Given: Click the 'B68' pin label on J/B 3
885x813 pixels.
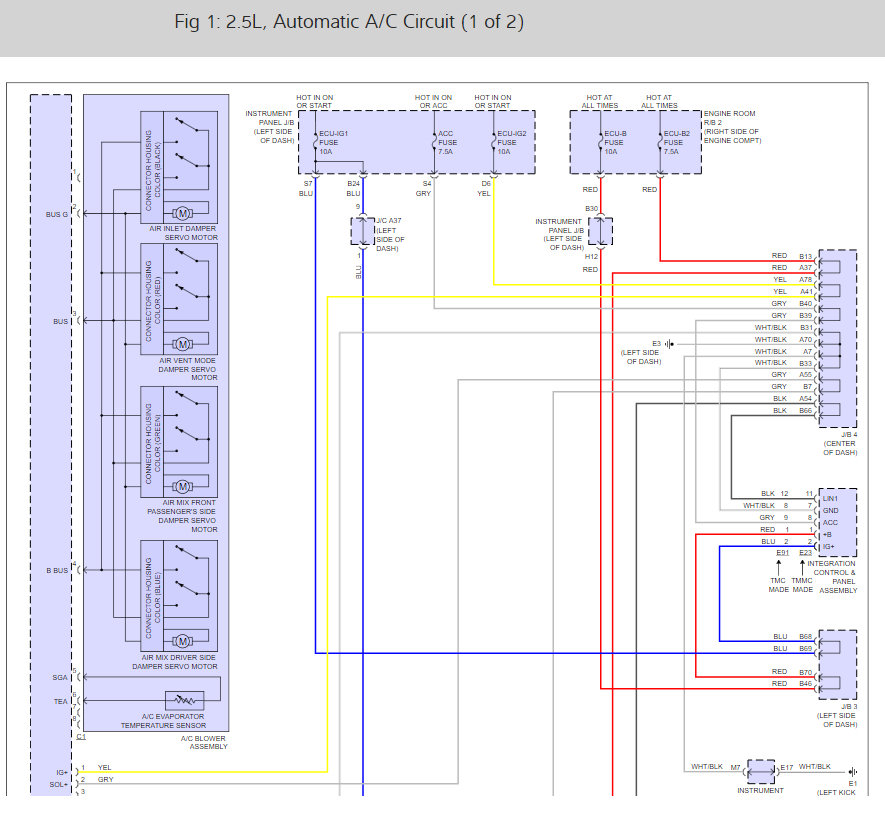Looking at the screenshot, I should click(x=805, y=636).
